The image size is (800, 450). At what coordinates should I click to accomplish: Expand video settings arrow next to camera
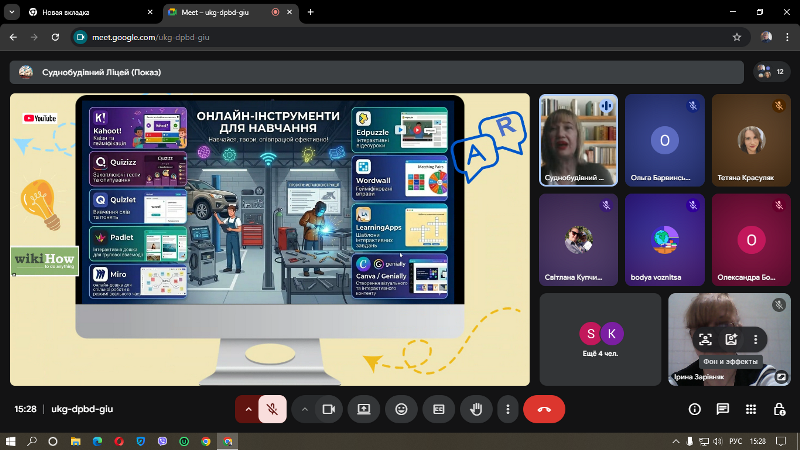pos(305,409)
